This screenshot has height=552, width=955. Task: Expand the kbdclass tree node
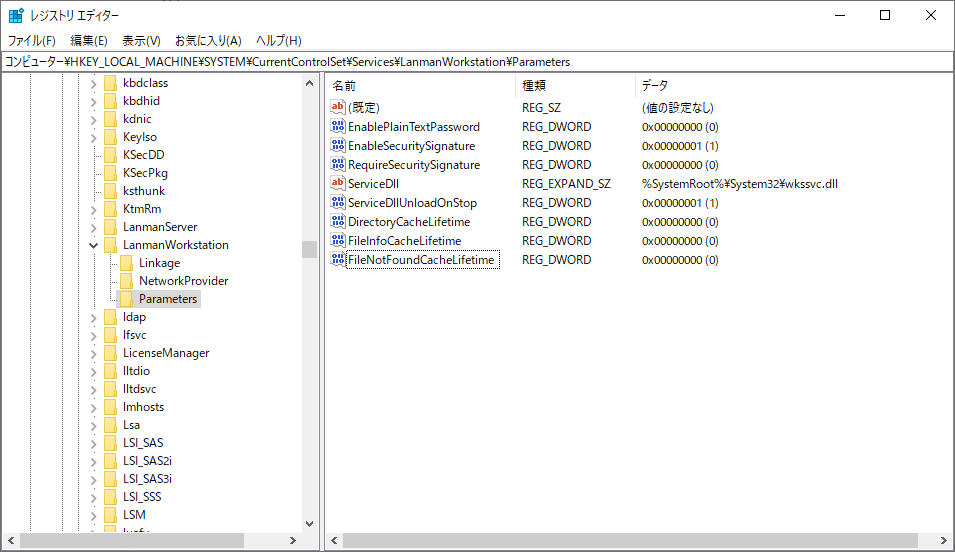[93, 83]
